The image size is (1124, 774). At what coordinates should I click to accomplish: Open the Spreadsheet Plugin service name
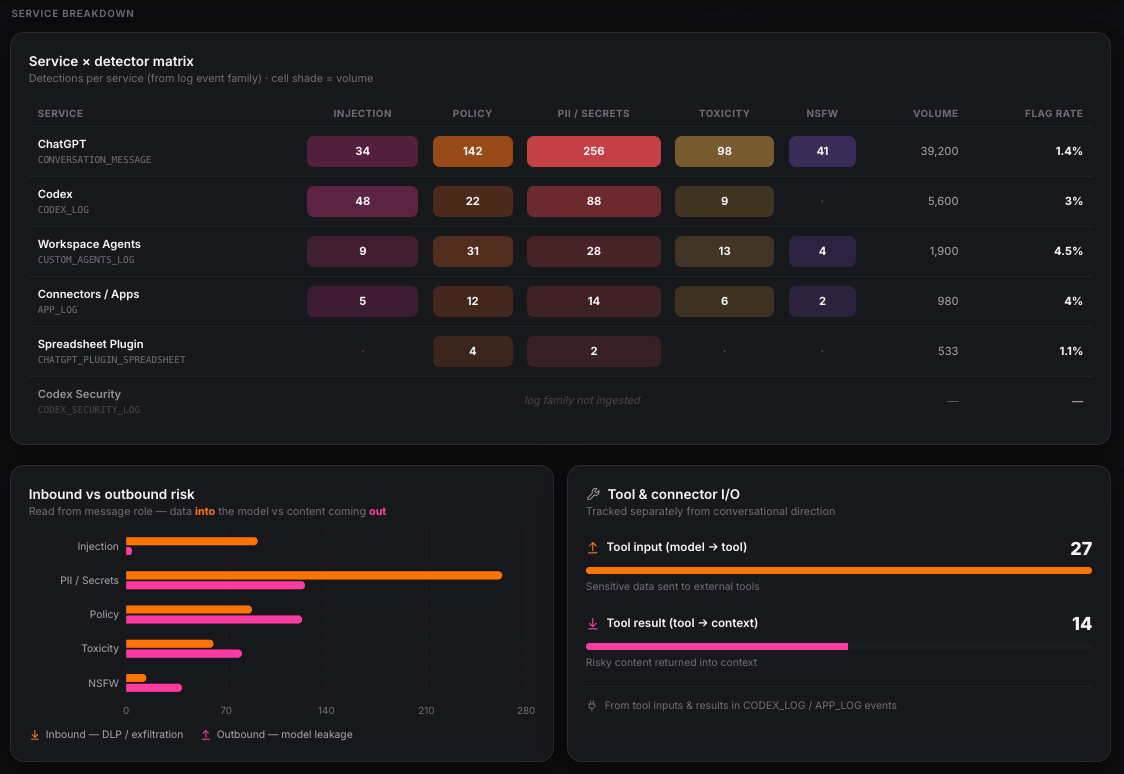90,344
